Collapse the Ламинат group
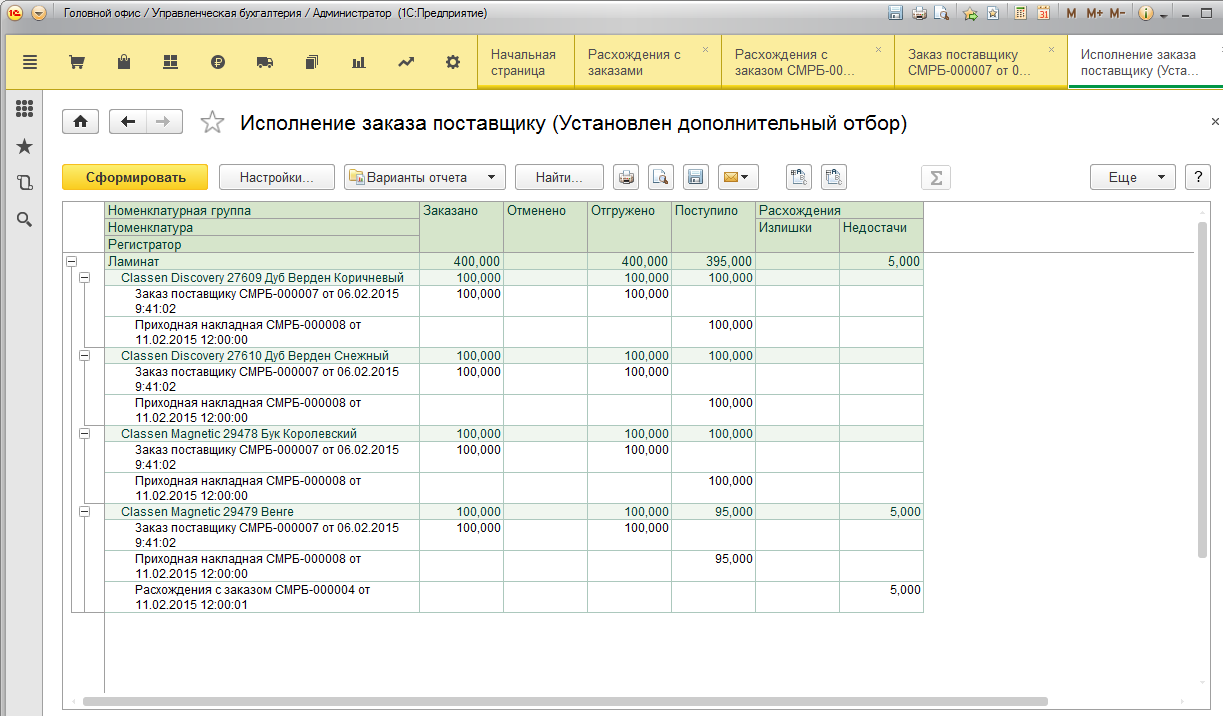This screenshot has width=1223, height=716. point(71,261)
